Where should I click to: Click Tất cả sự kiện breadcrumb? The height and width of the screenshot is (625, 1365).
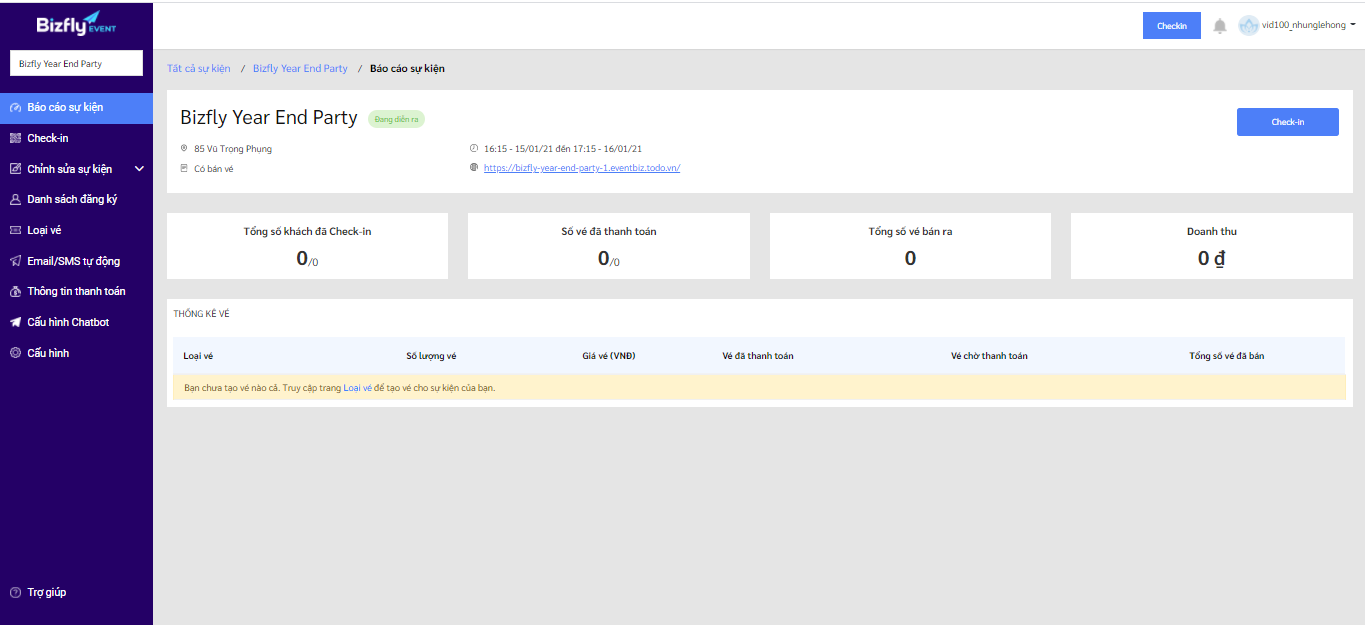[199, 69]
